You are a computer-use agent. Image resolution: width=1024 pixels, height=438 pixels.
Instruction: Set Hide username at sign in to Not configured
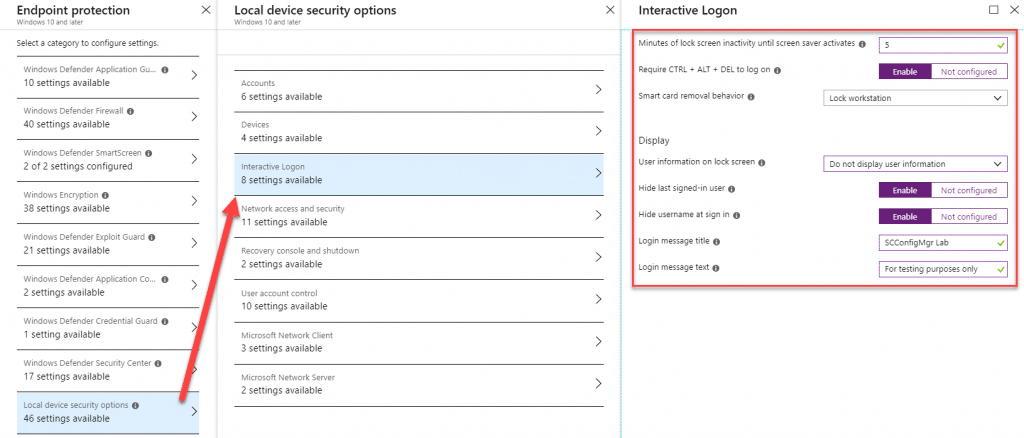968,217
